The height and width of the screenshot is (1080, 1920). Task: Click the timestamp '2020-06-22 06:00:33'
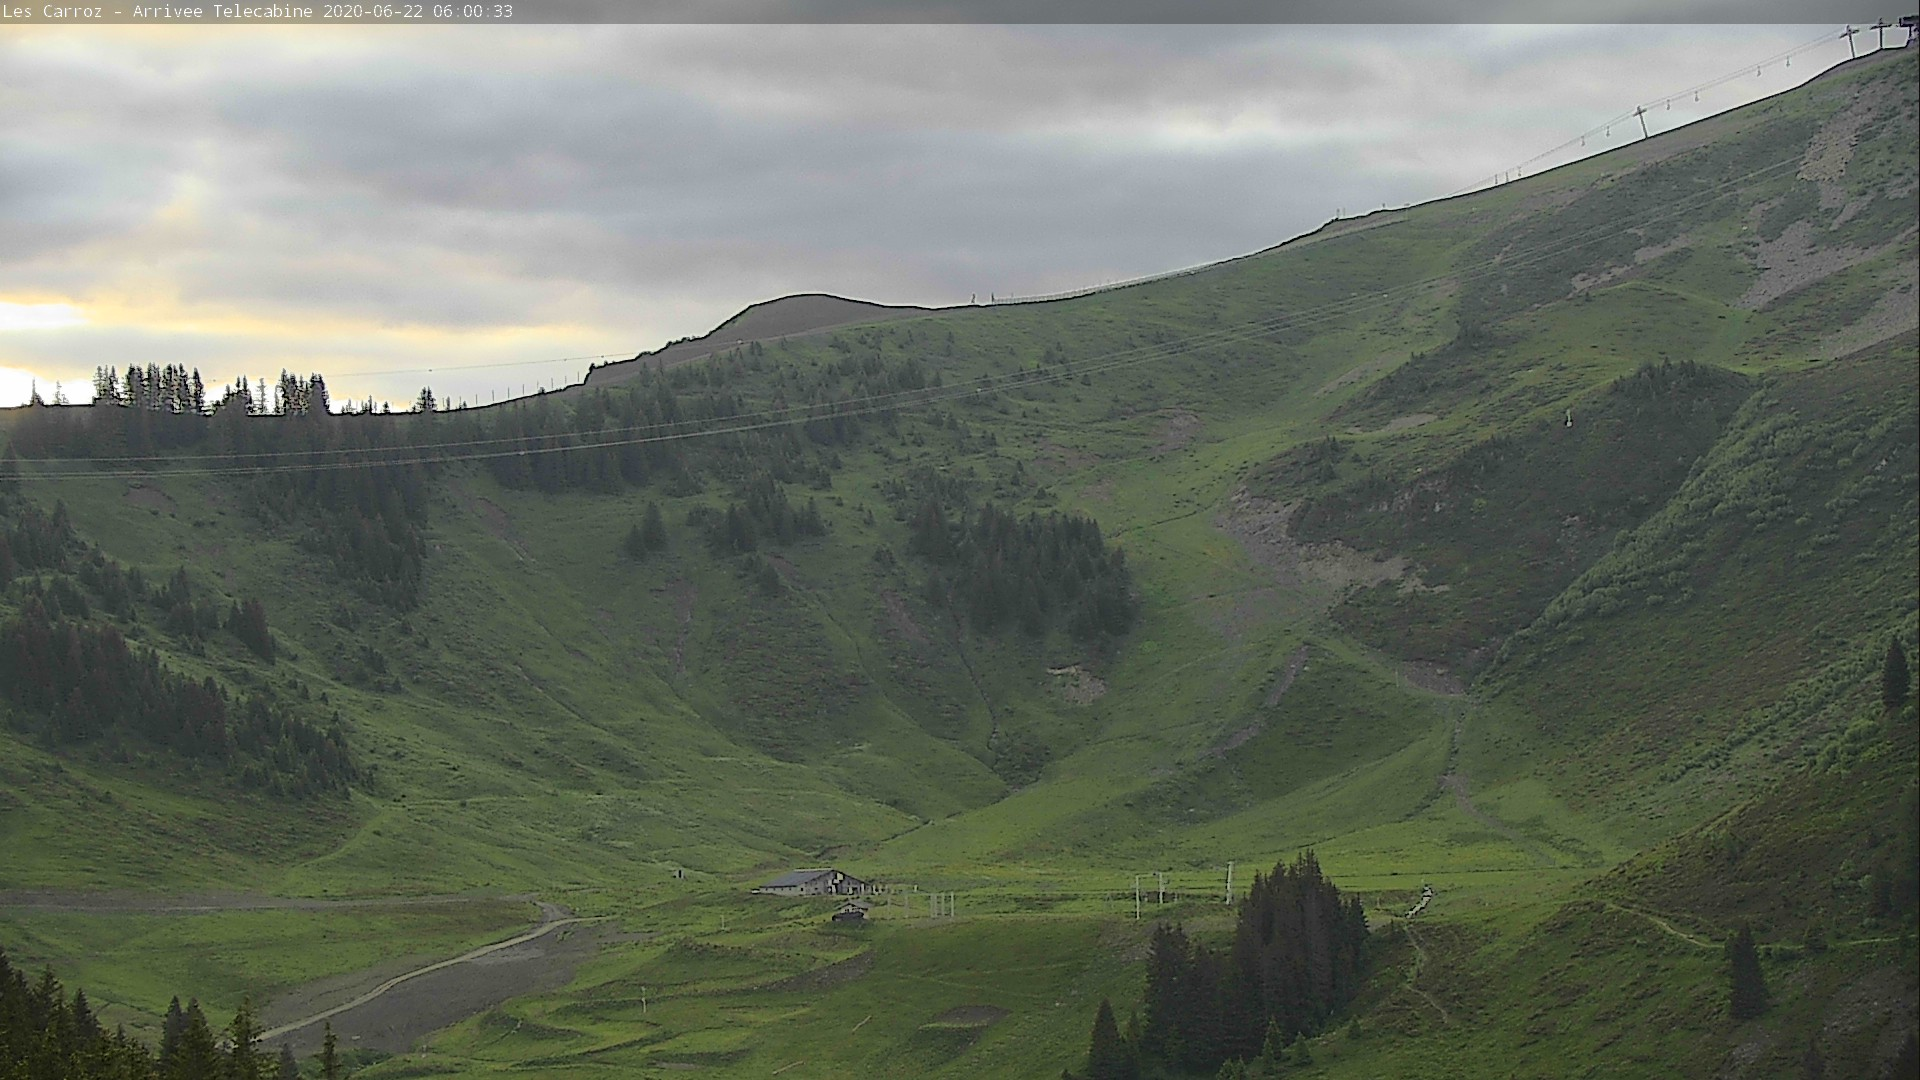coord(418,12)
